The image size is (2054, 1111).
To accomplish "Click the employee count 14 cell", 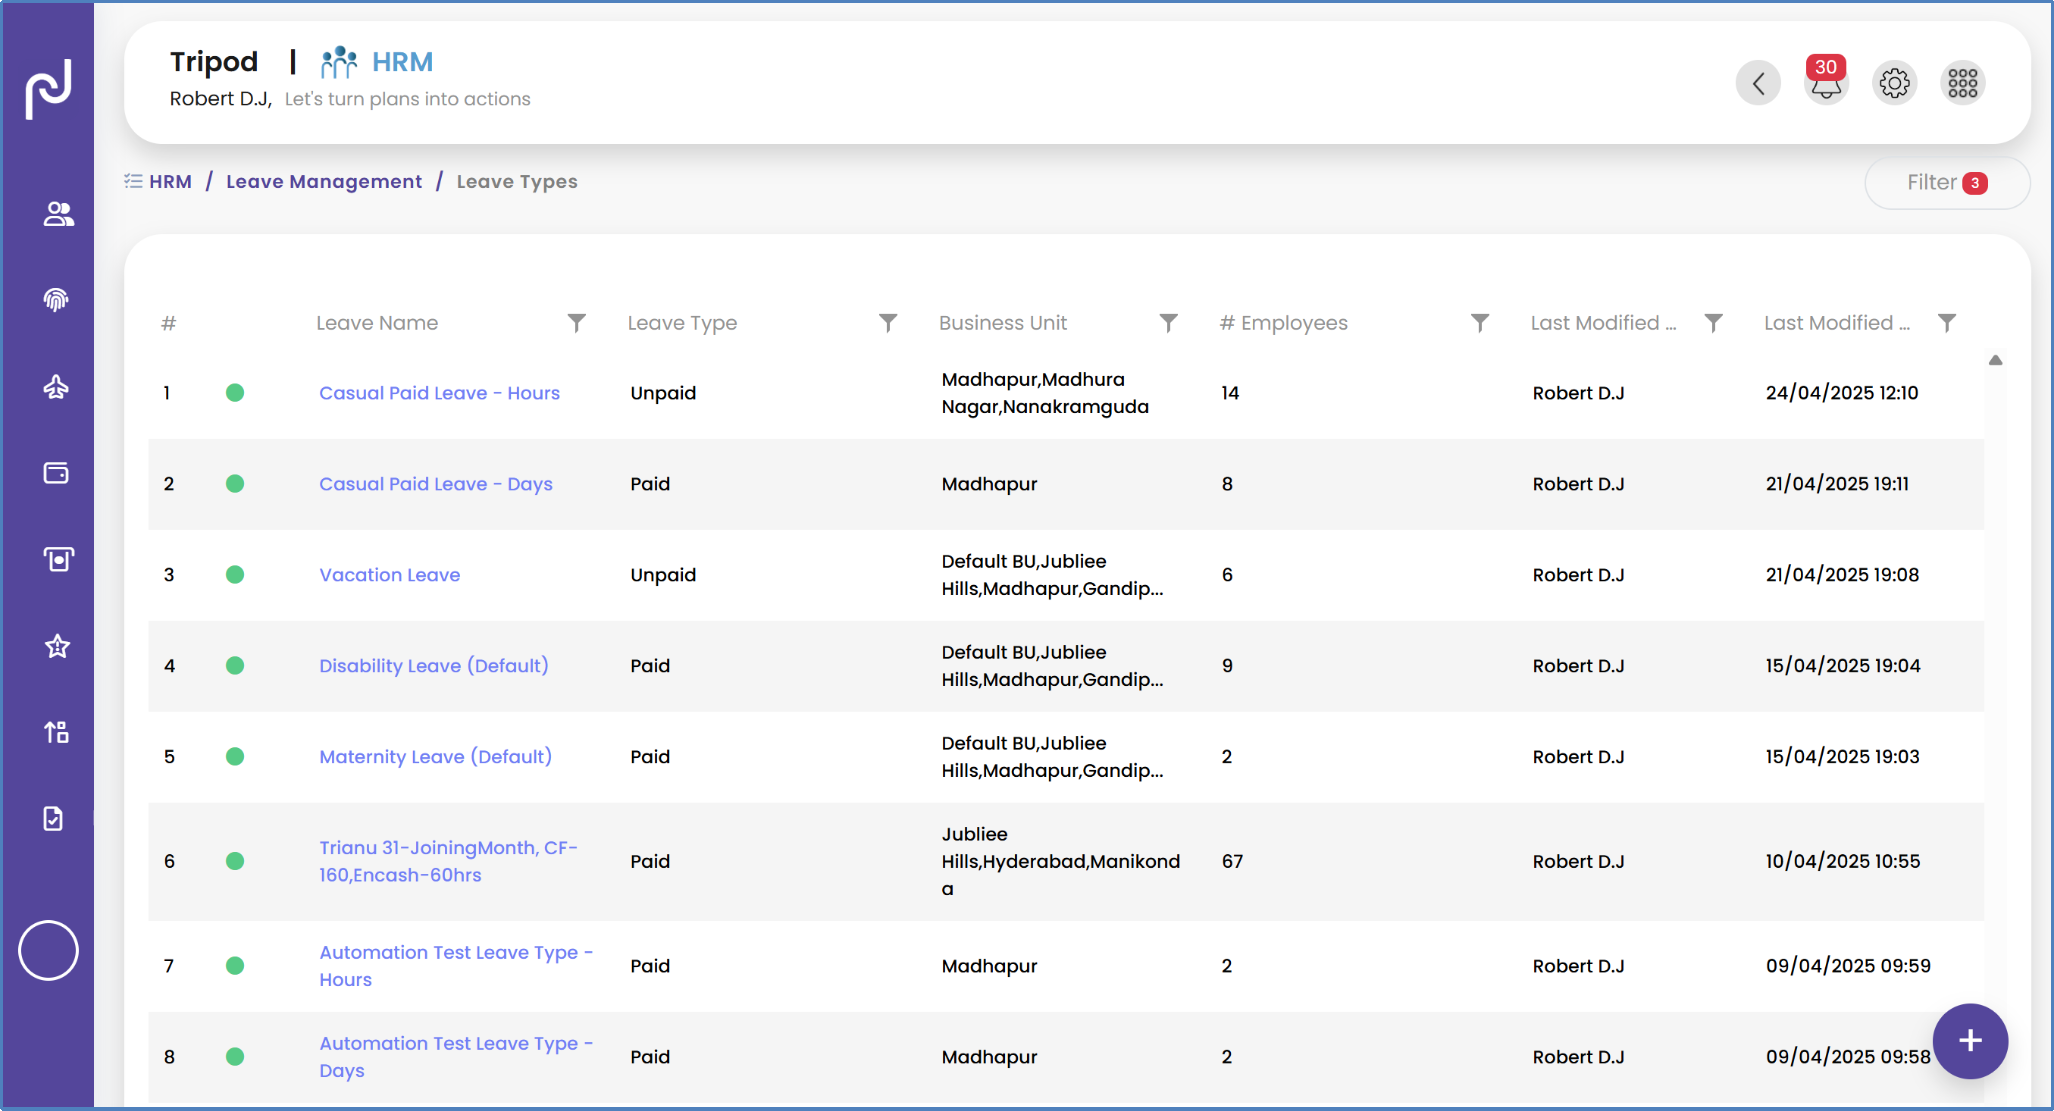I will point(1230,393).
